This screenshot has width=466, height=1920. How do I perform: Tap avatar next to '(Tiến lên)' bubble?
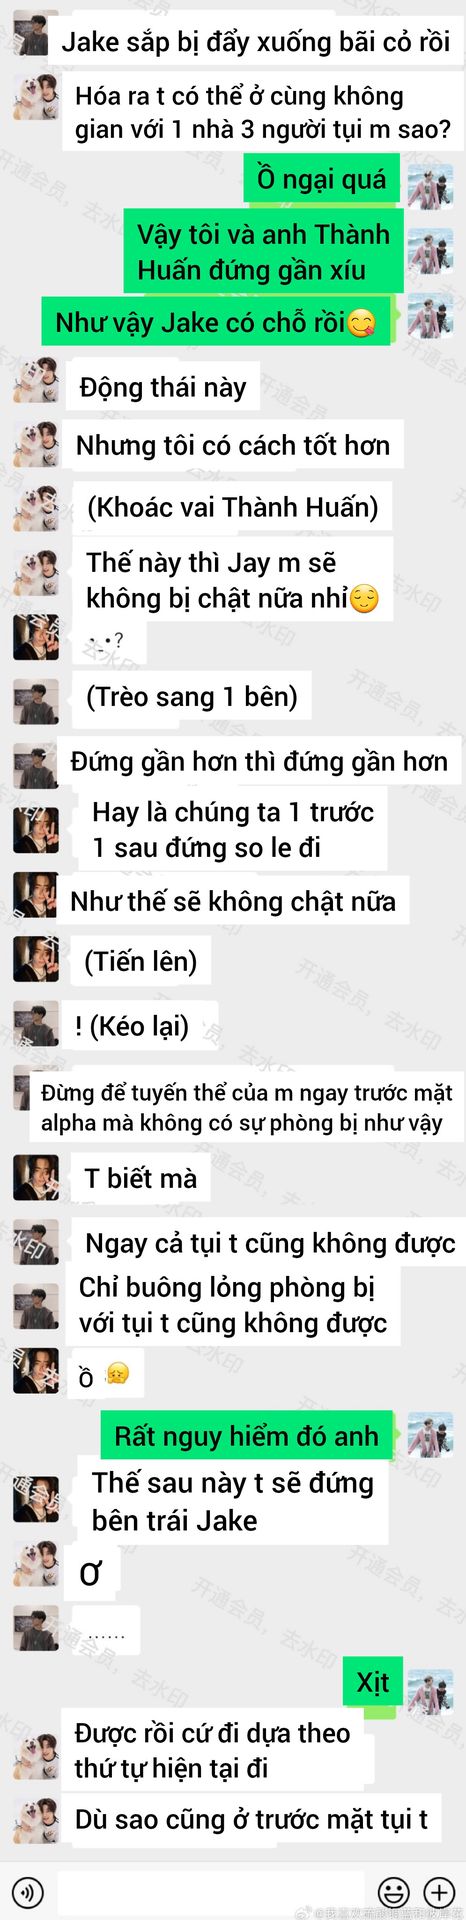point(35,960)
